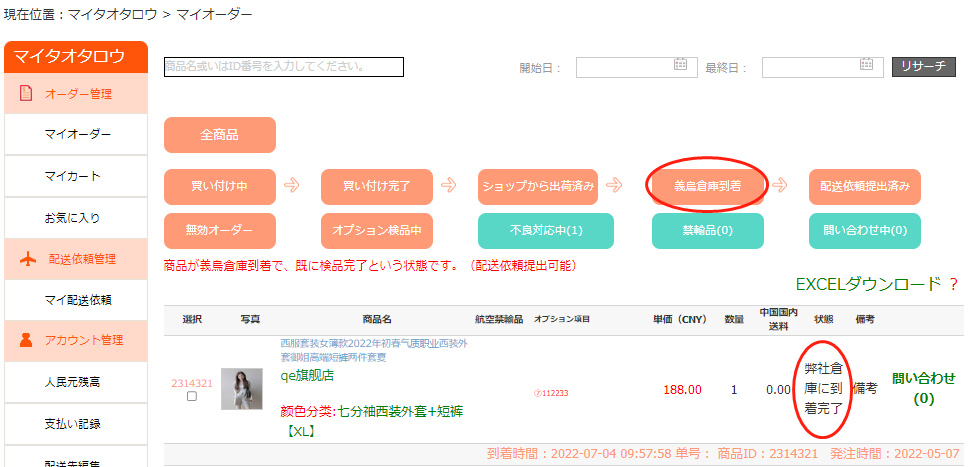Click the document icon beside オーダー管理
The height and width of the screenshot is (467, 969).
(x=26, y=94)
